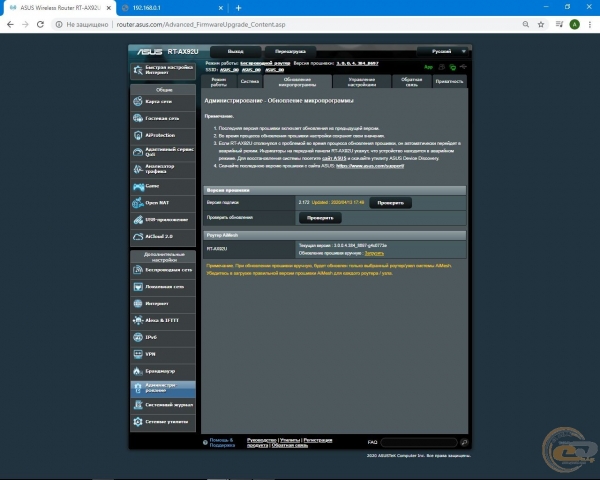Open 'Помощь & Поддержка' in footer
Screen dimensions: 600x480
(x=222, y=442)
